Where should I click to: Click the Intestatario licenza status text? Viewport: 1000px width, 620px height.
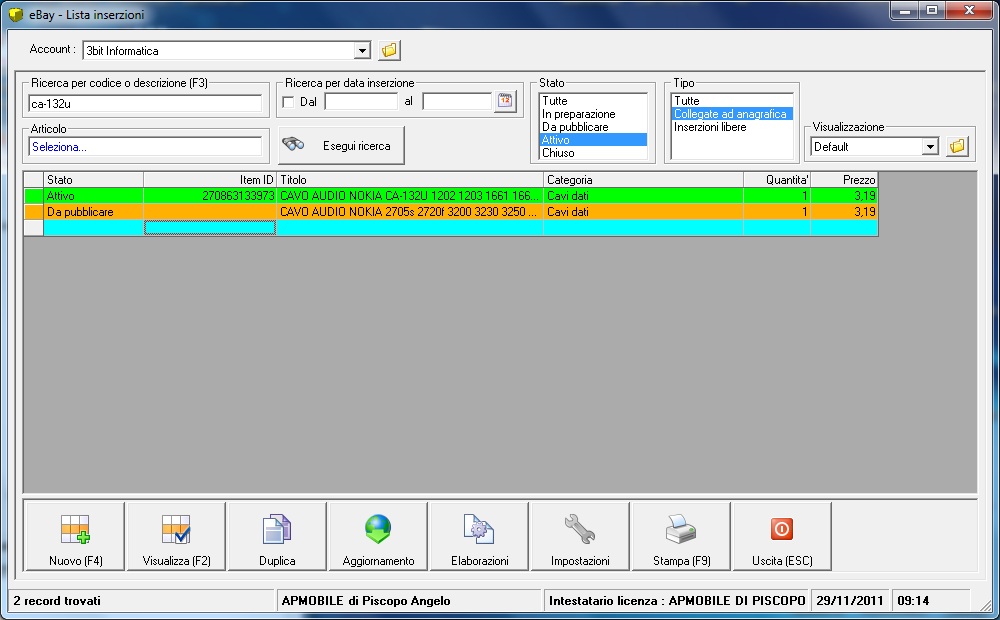677,600
